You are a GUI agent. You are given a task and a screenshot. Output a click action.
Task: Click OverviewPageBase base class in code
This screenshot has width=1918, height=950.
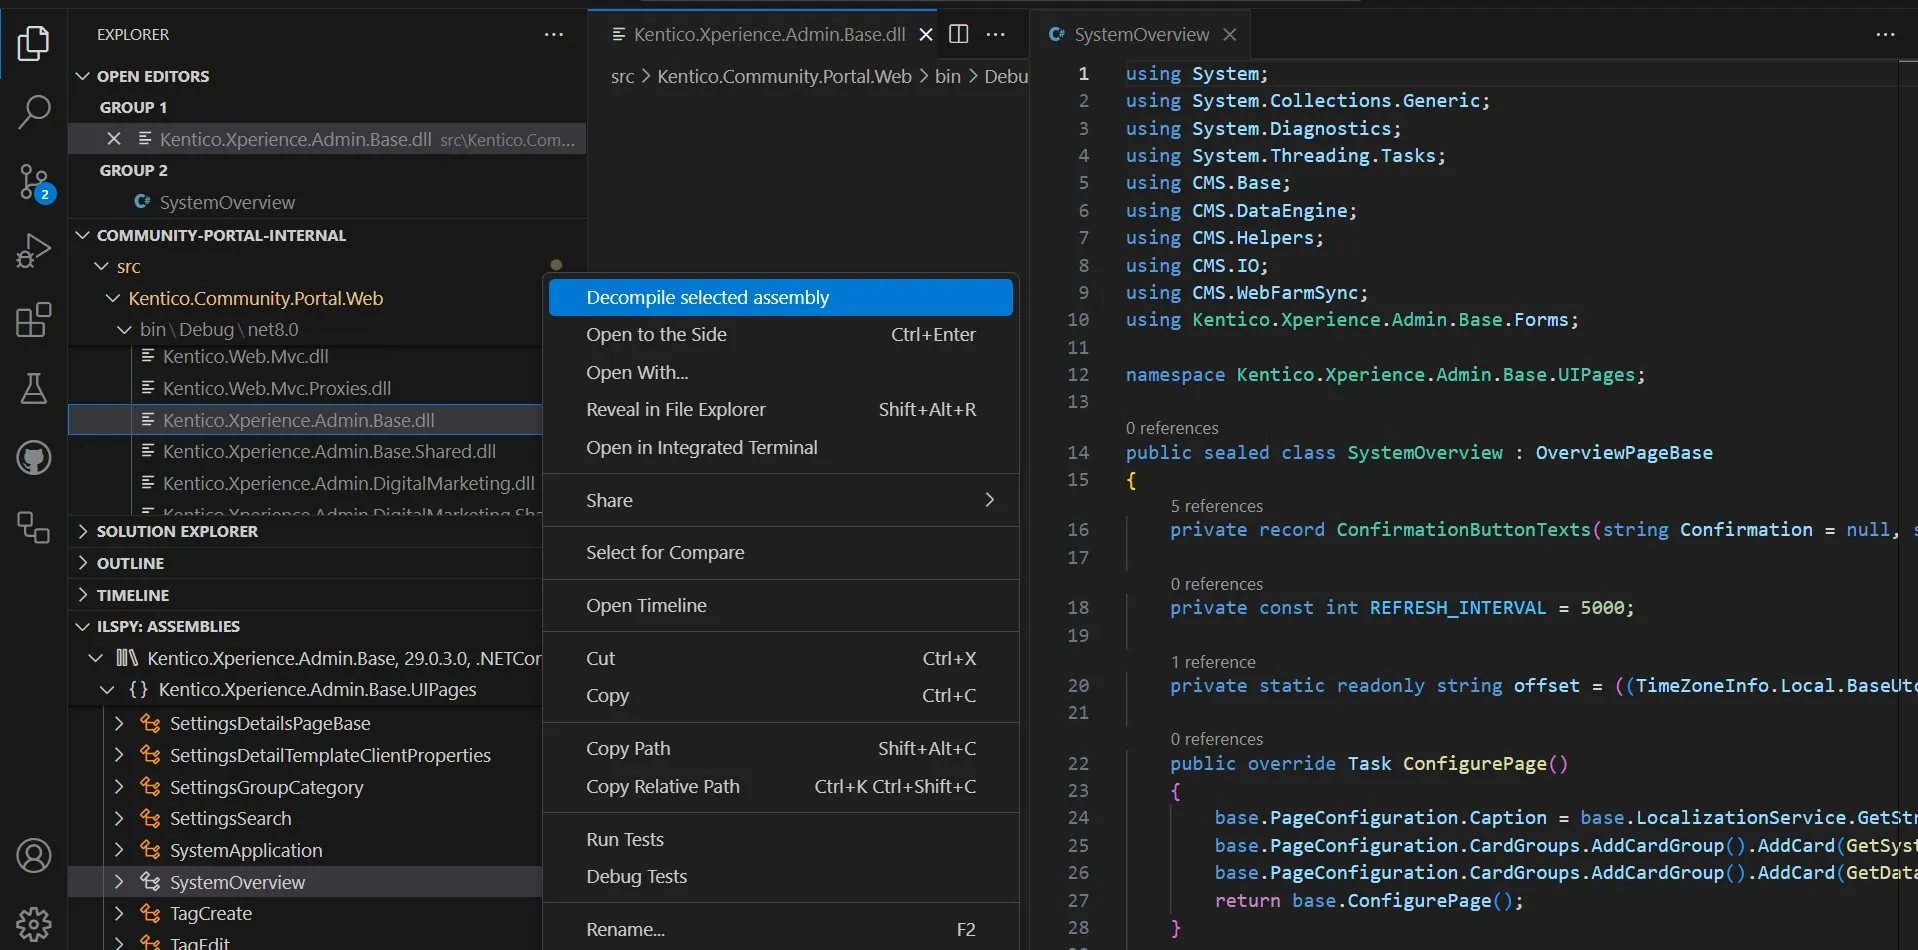coord(1624,453)
